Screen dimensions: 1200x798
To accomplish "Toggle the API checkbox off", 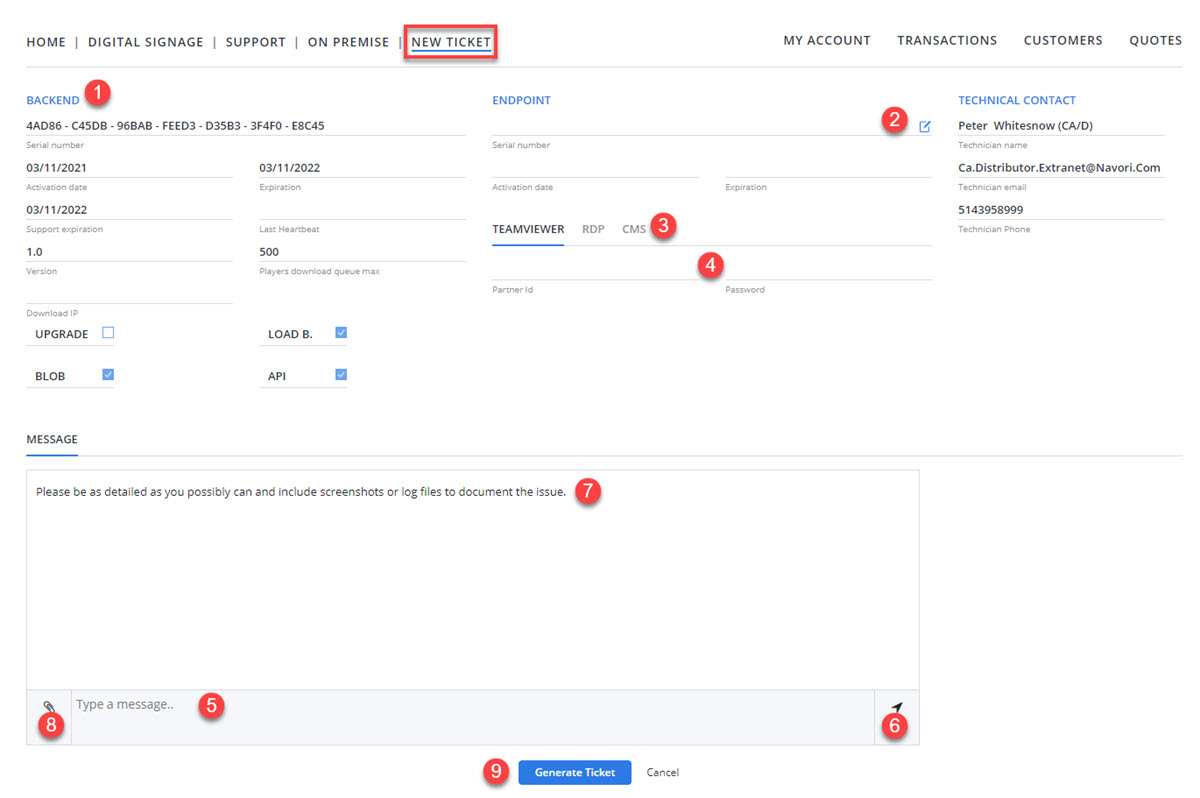I will click(x=341, y=375).
